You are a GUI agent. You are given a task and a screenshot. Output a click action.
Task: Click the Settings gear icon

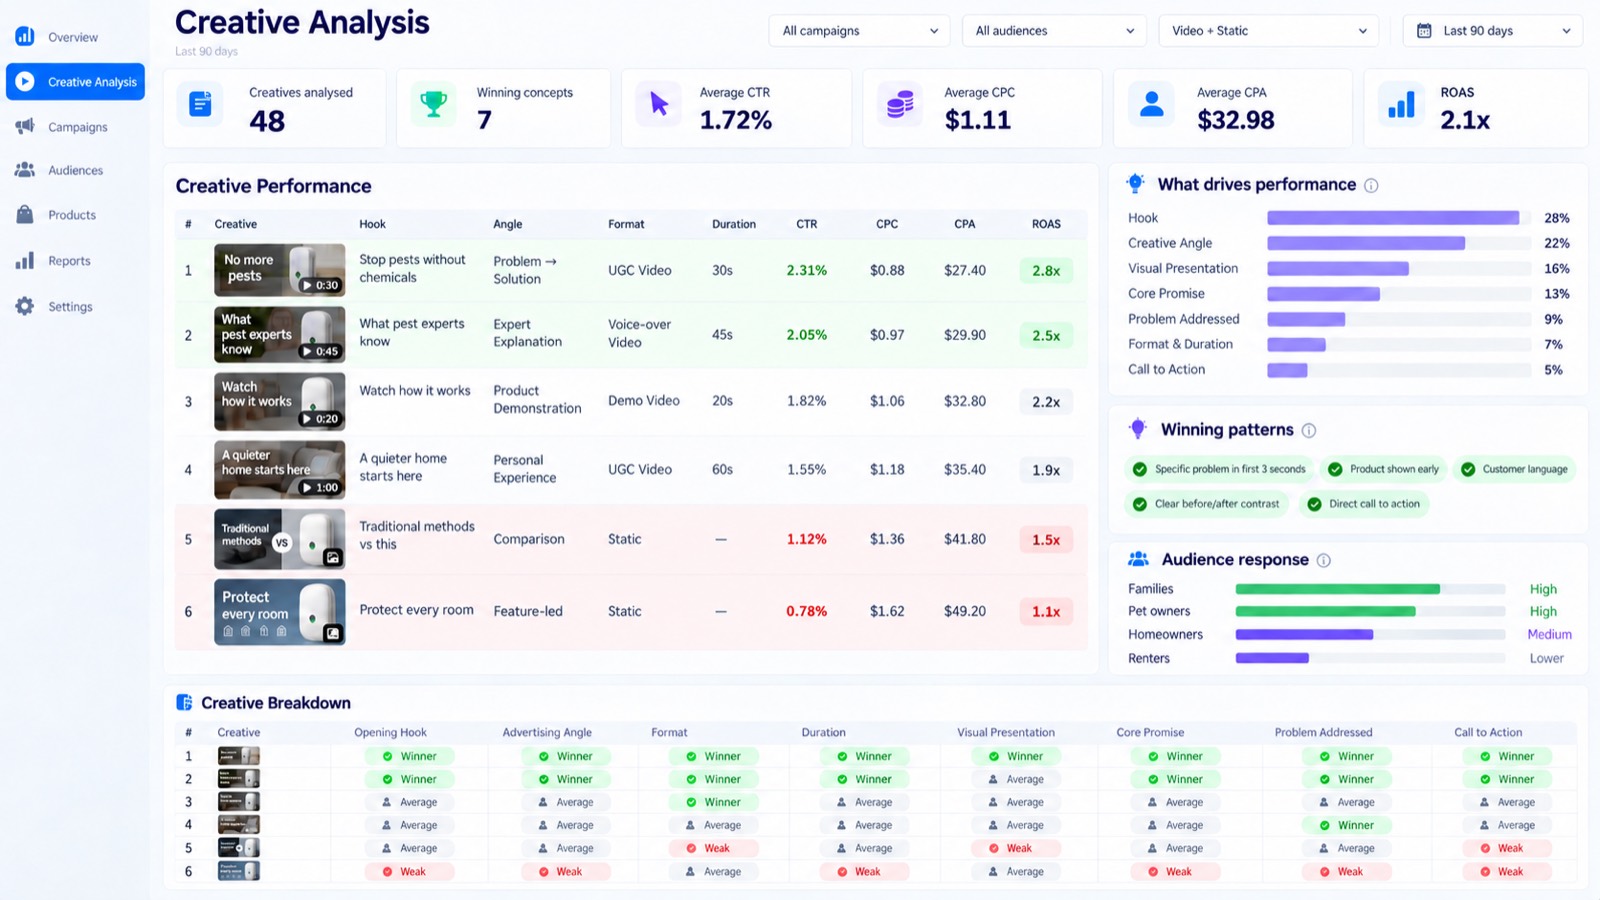tap(25, 306)
